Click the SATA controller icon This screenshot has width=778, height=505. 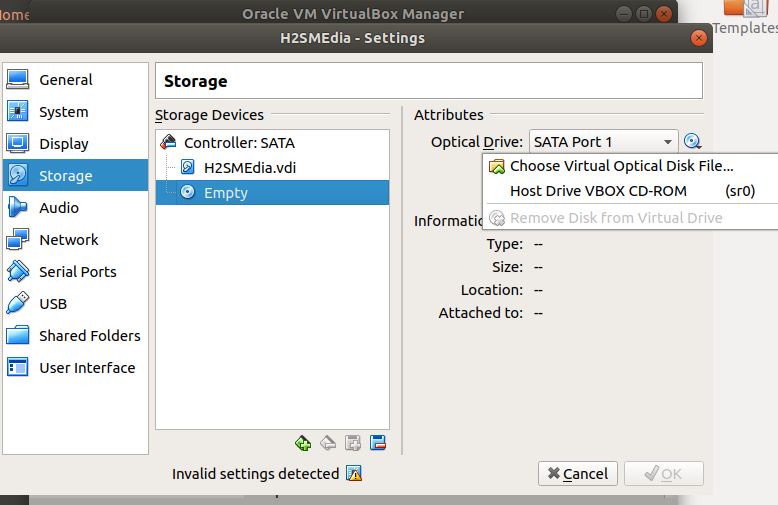point(169,142)
